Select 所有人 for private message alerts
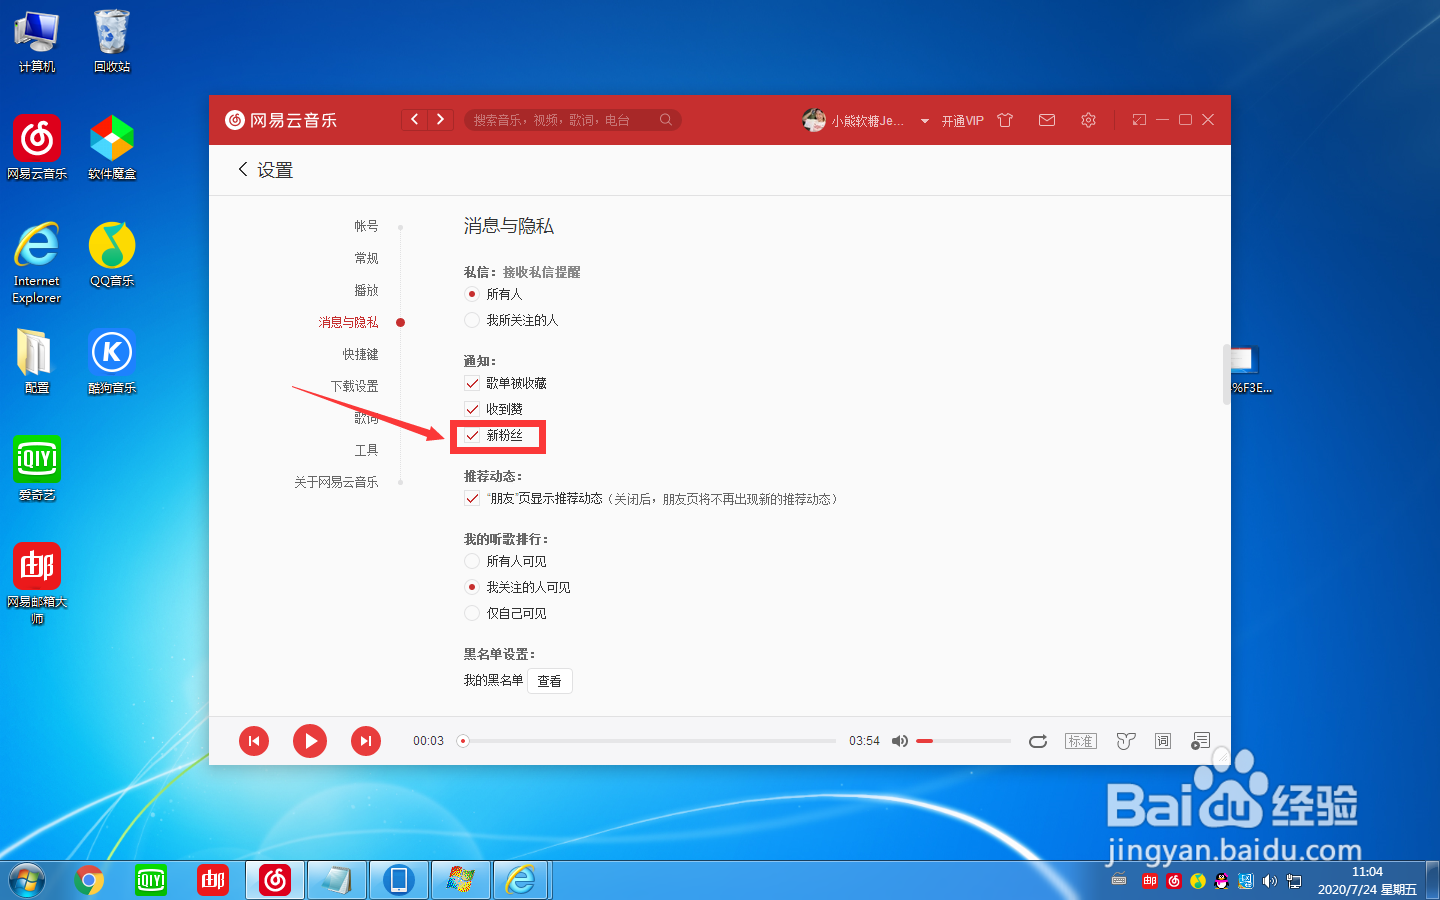 coord(472,294)
